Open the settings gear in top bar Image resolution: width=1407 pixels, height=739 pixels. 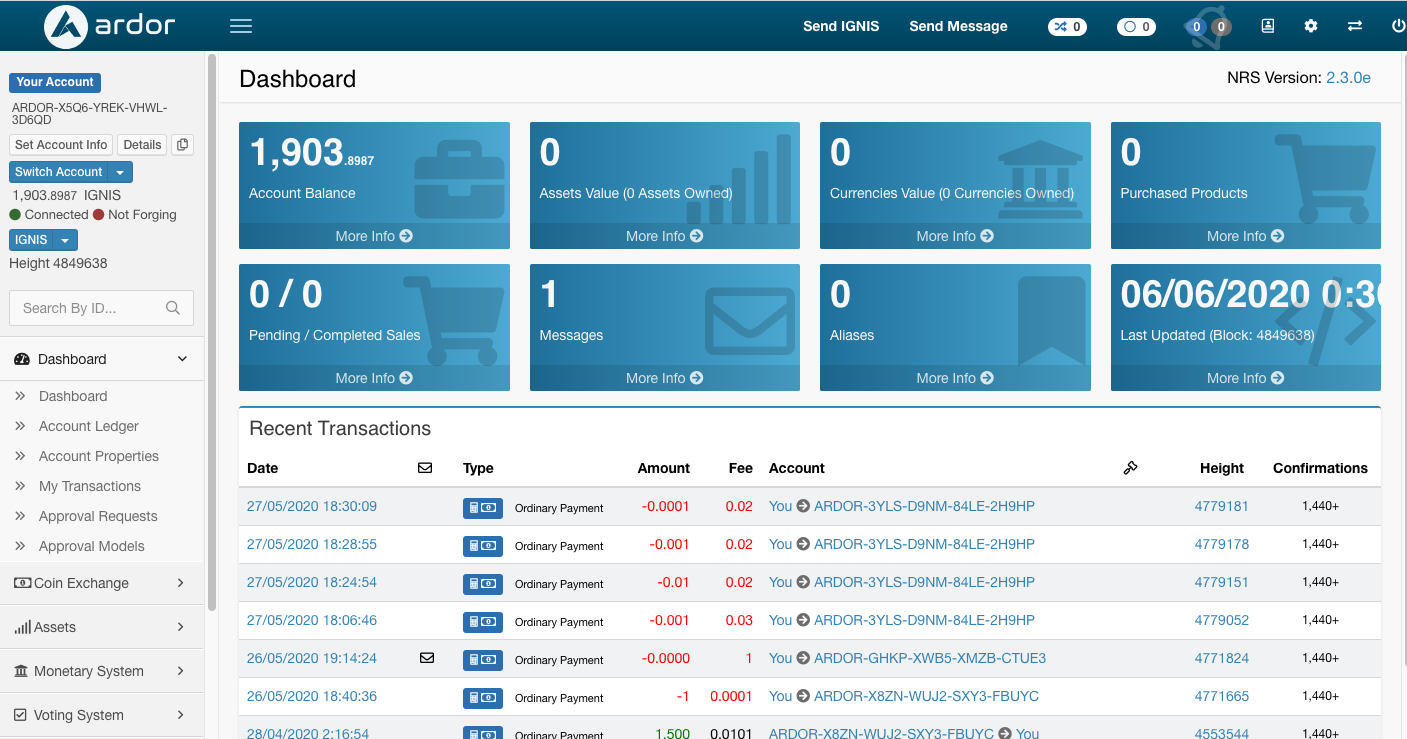pyautogui.click(x=1311, y=26)
